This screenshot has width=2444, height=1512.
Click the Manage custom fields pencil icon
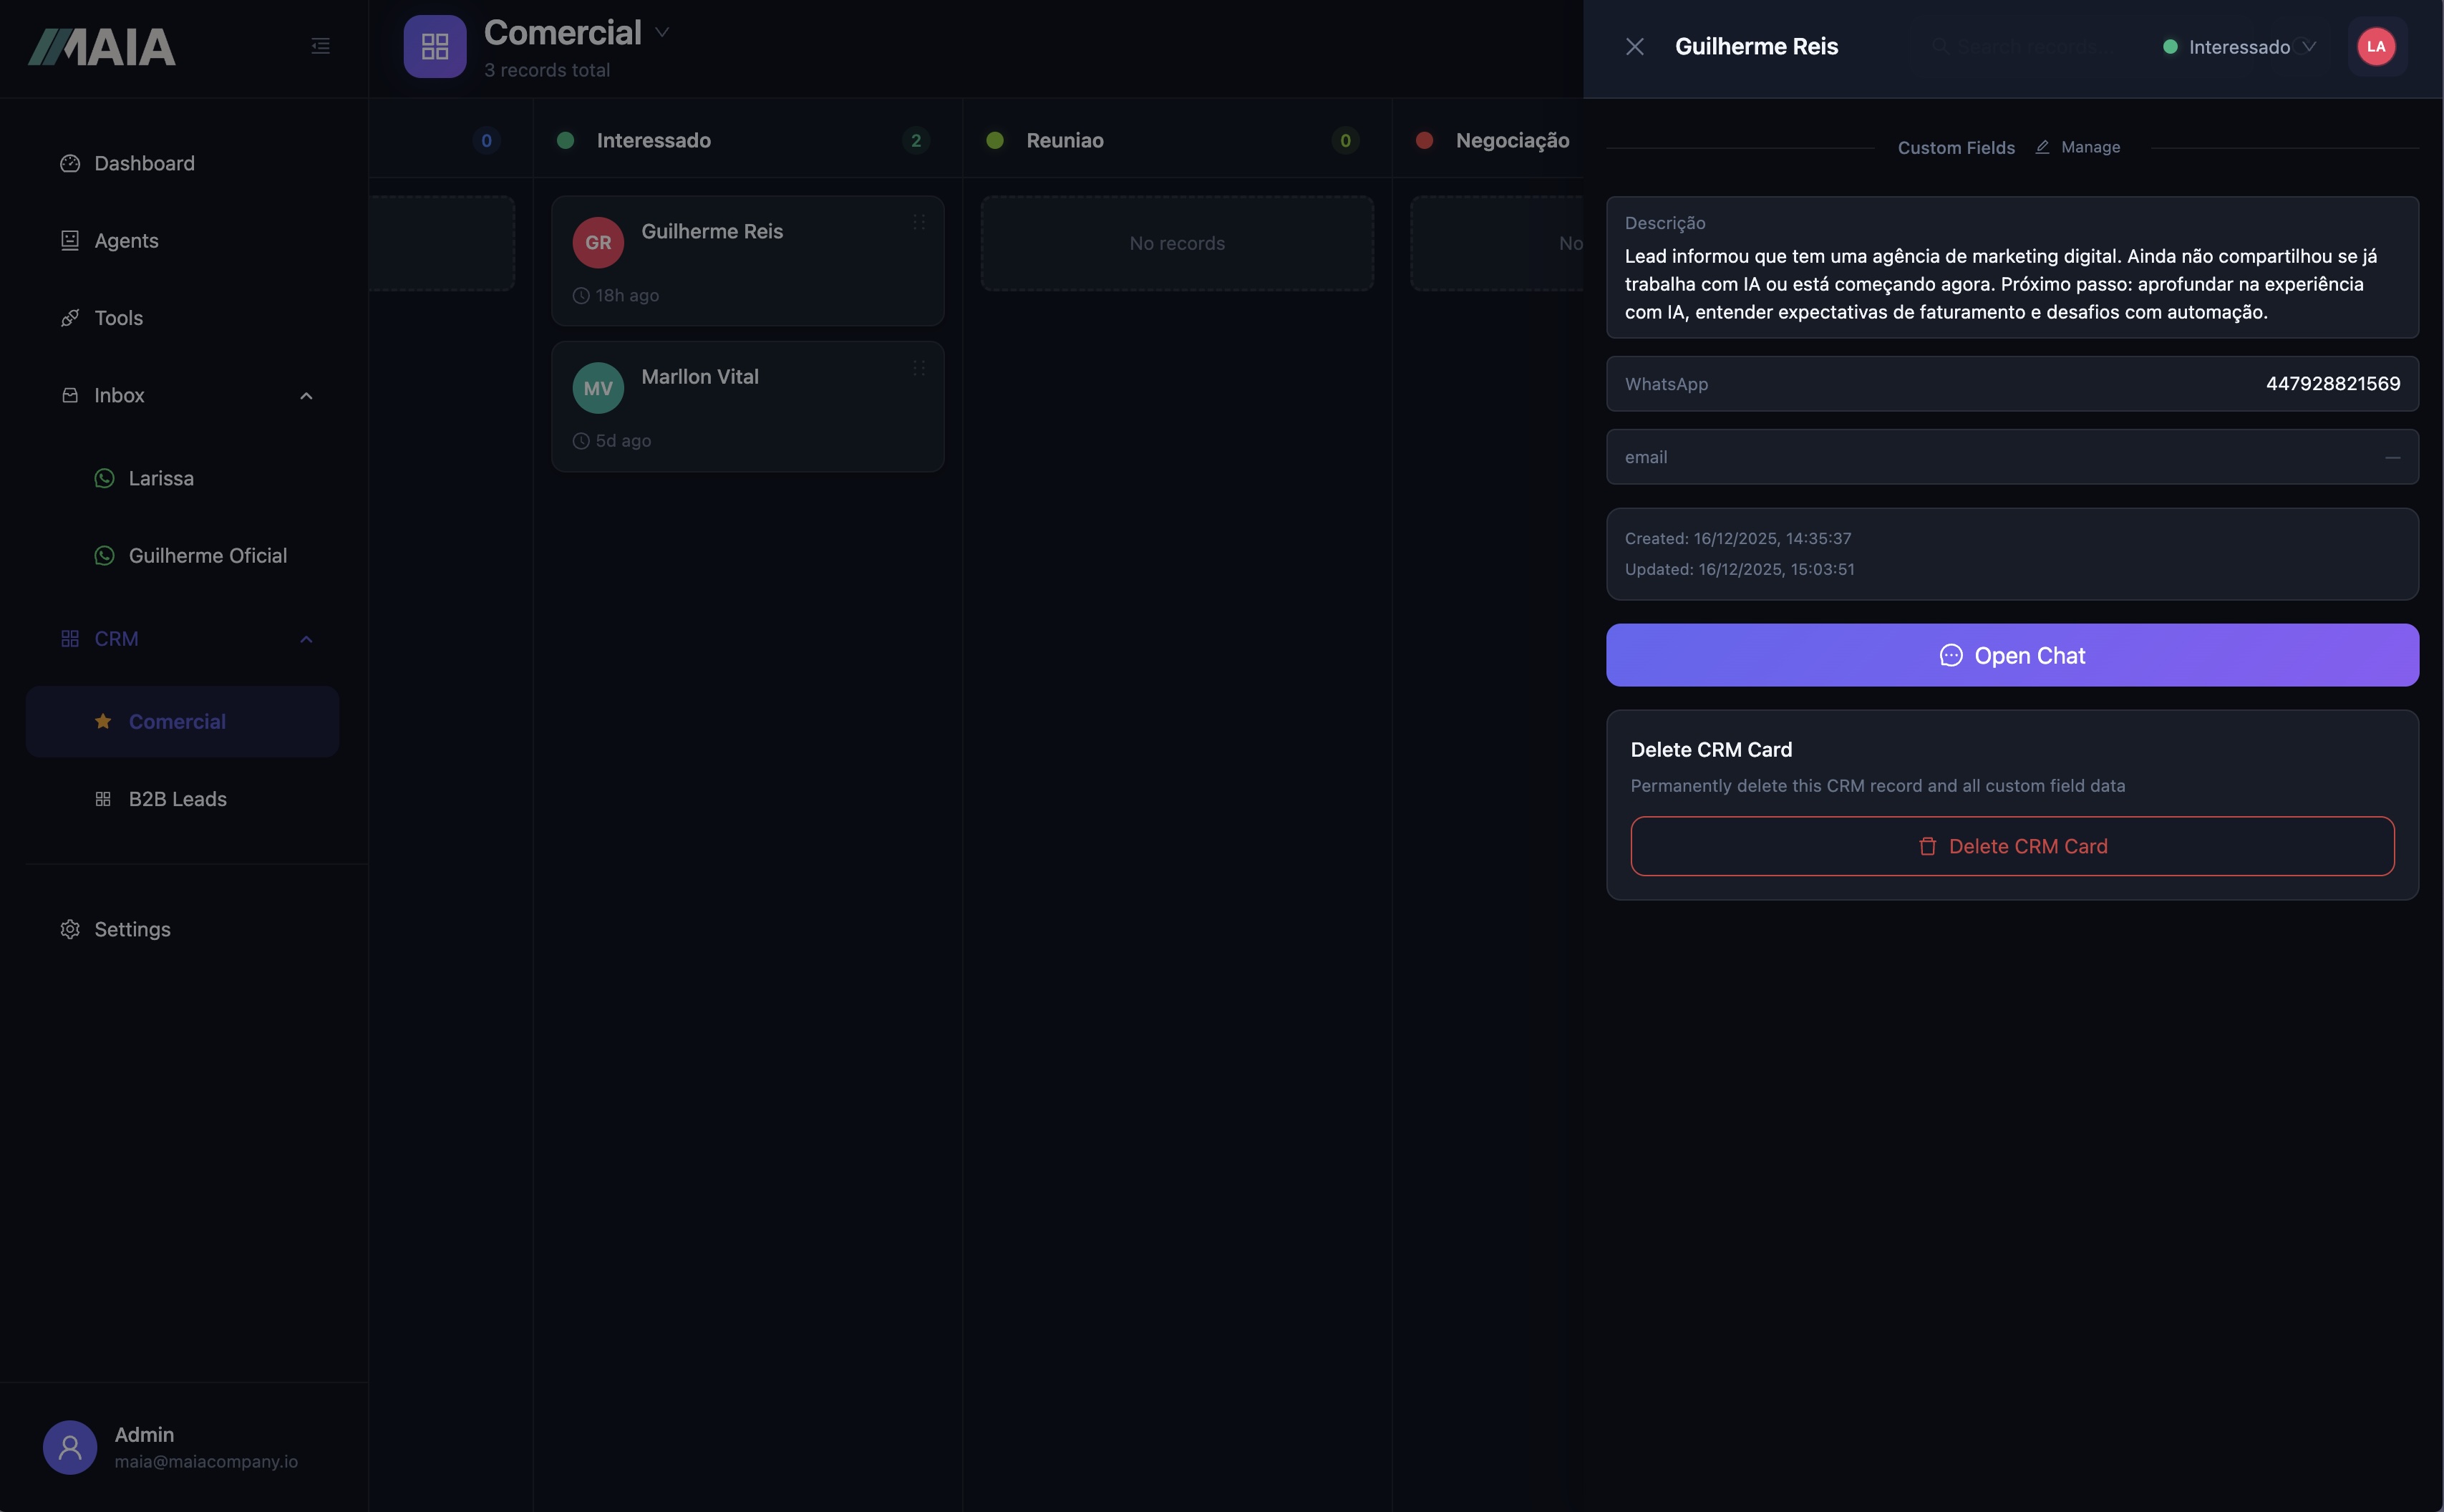coord(2044,147)
